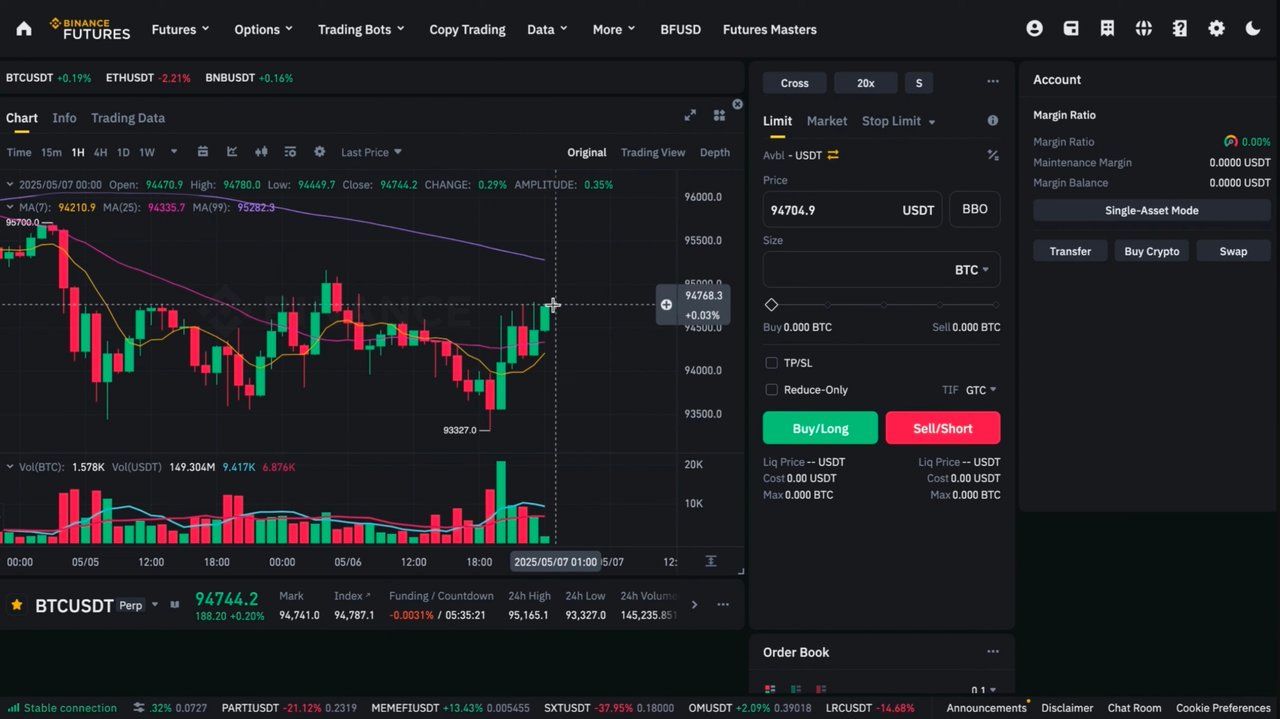Toggle dark mode moon icon
Screen dimensions: 1280x719
click(x=1253, y=29)
